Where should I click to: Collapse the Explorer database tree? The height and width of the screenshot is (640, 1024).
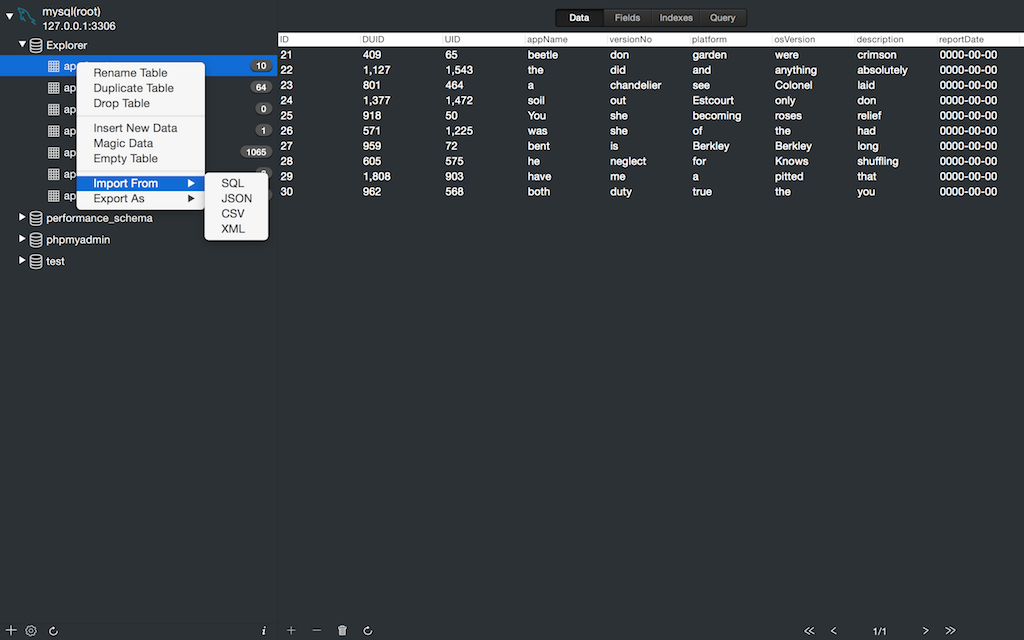point(22,45)
